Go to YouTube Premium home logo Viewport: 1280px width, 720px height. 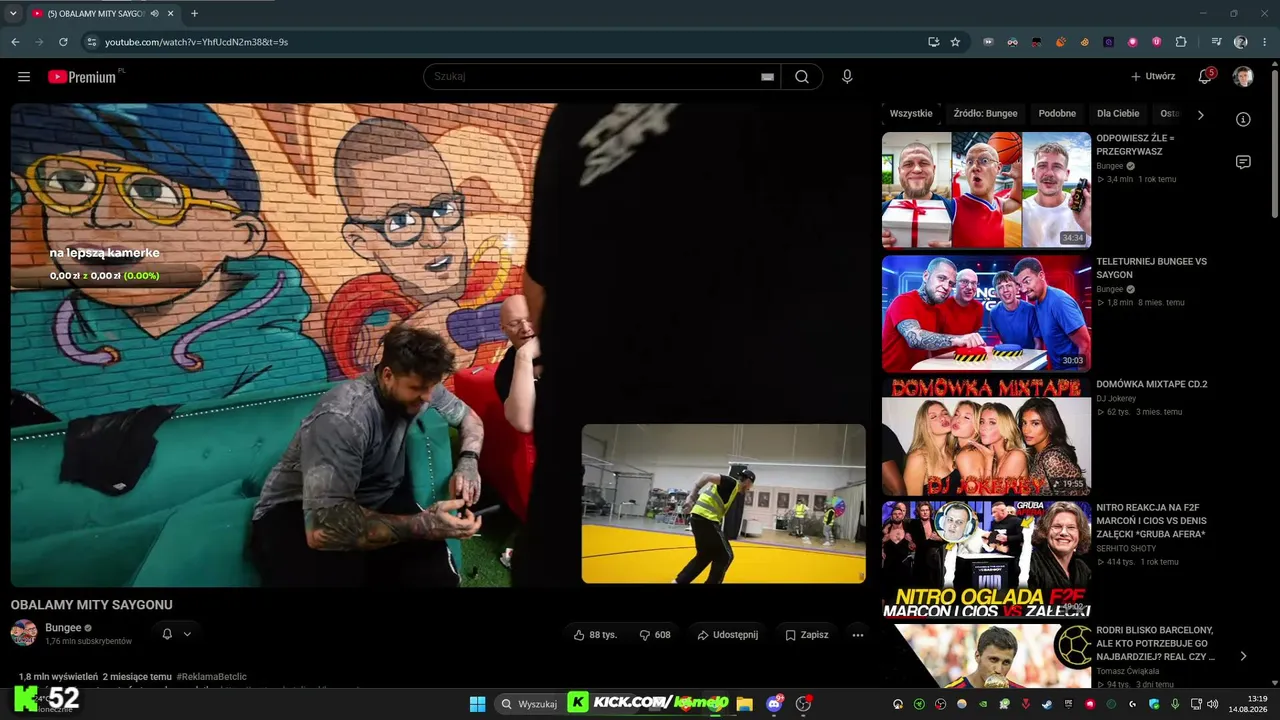point(82,77)
